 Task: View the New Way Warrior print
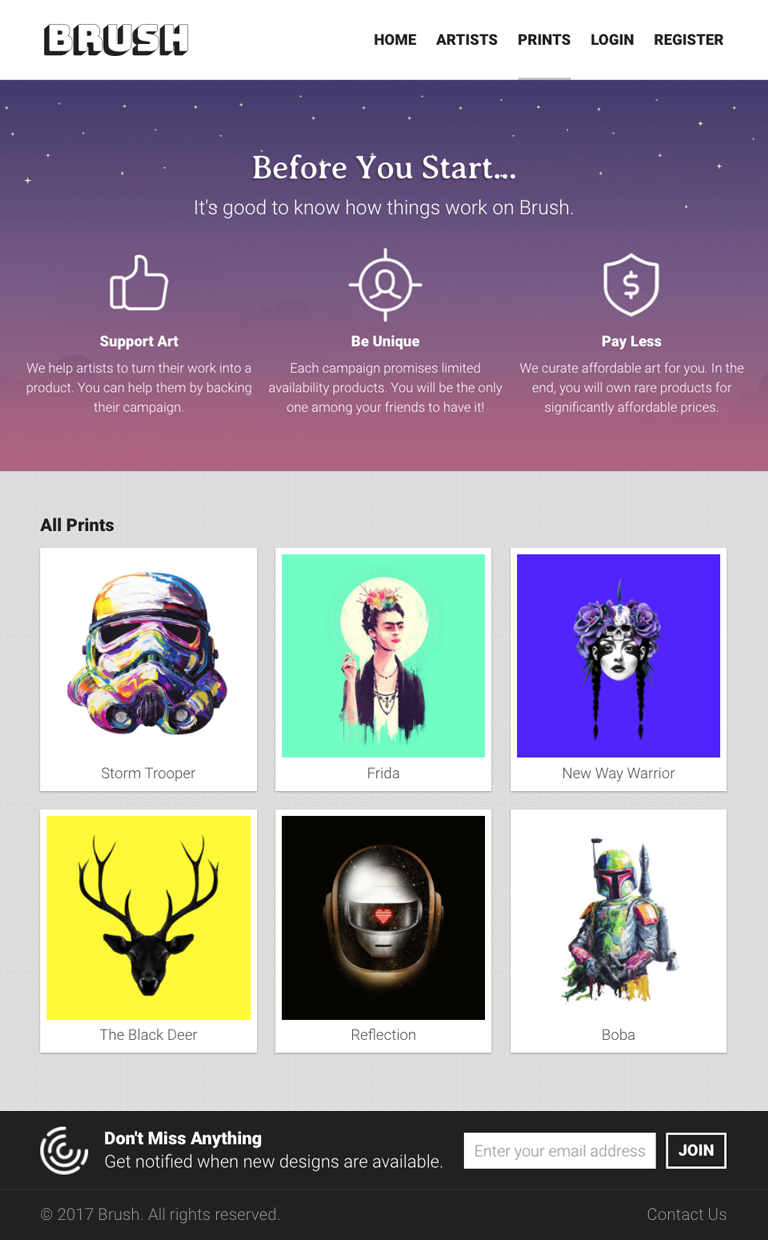[x=618, y=656]
